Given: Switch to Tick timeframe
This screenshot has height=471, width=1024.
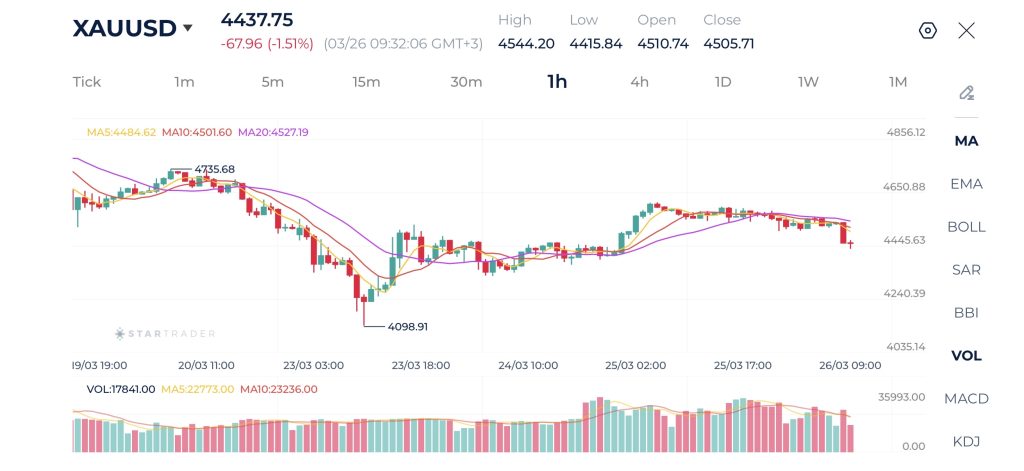Looking at the screenshot, I should 87,82.
